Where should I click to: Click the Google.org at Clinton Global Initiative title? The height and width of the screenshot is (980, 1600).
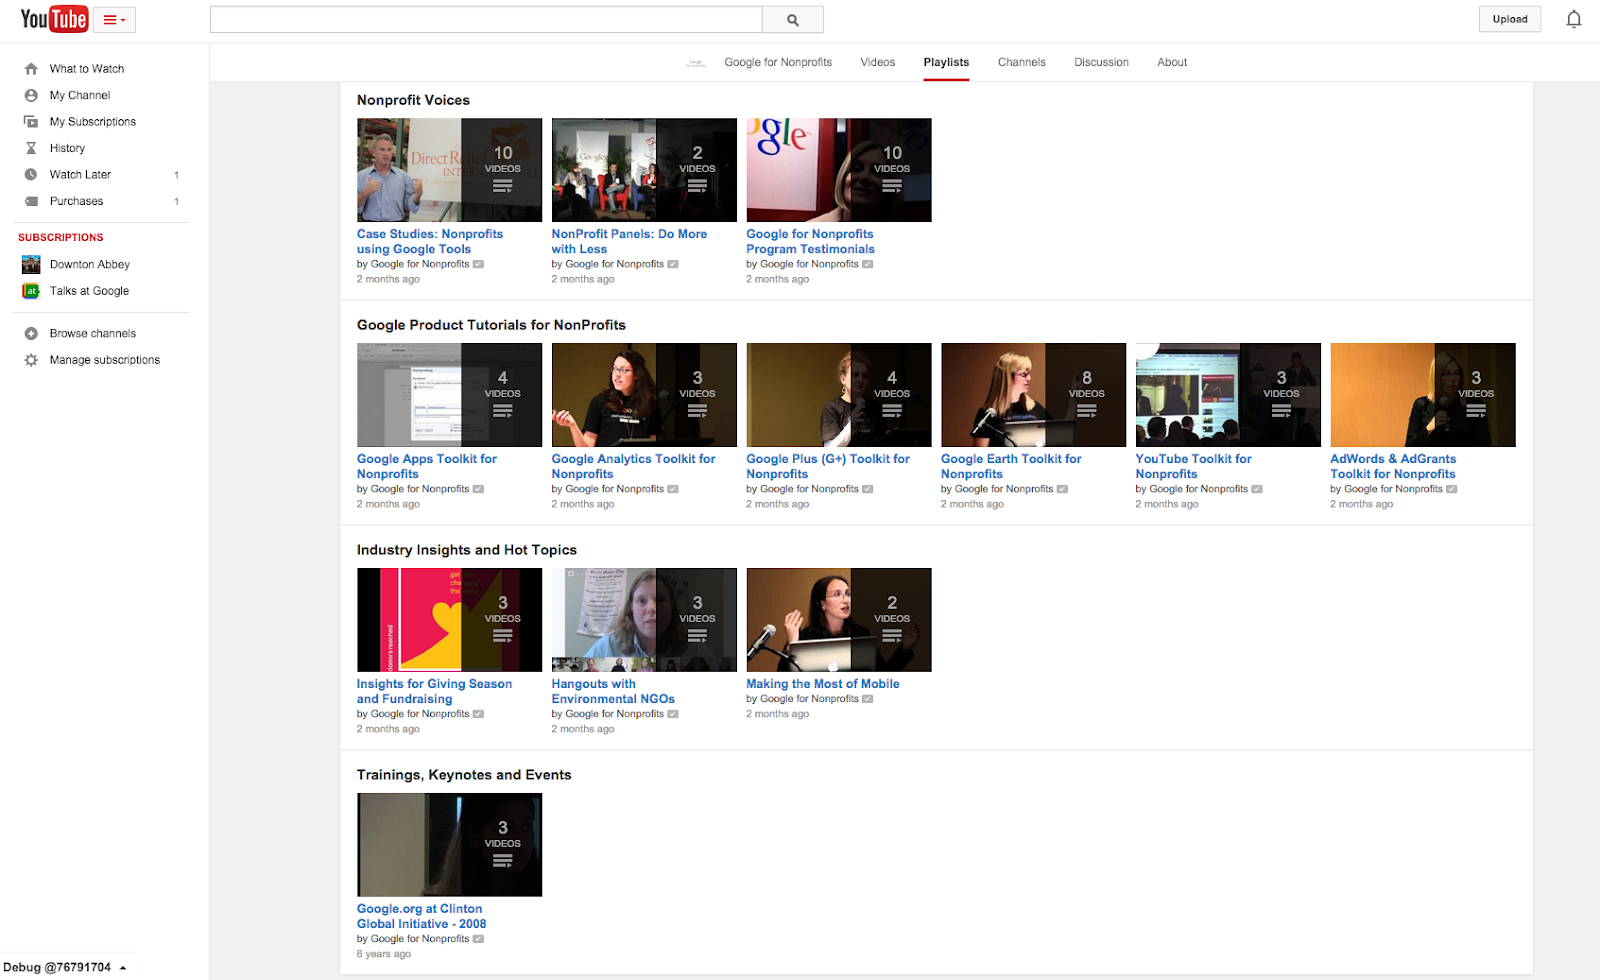[x=422, y=917]
